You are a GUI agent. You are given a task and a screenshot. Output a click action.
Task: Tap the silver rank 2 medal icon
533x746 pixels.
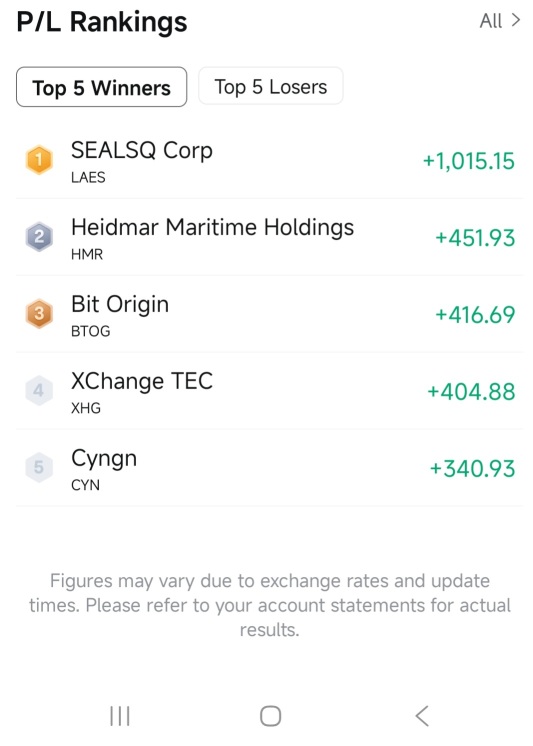pos(39,236)
